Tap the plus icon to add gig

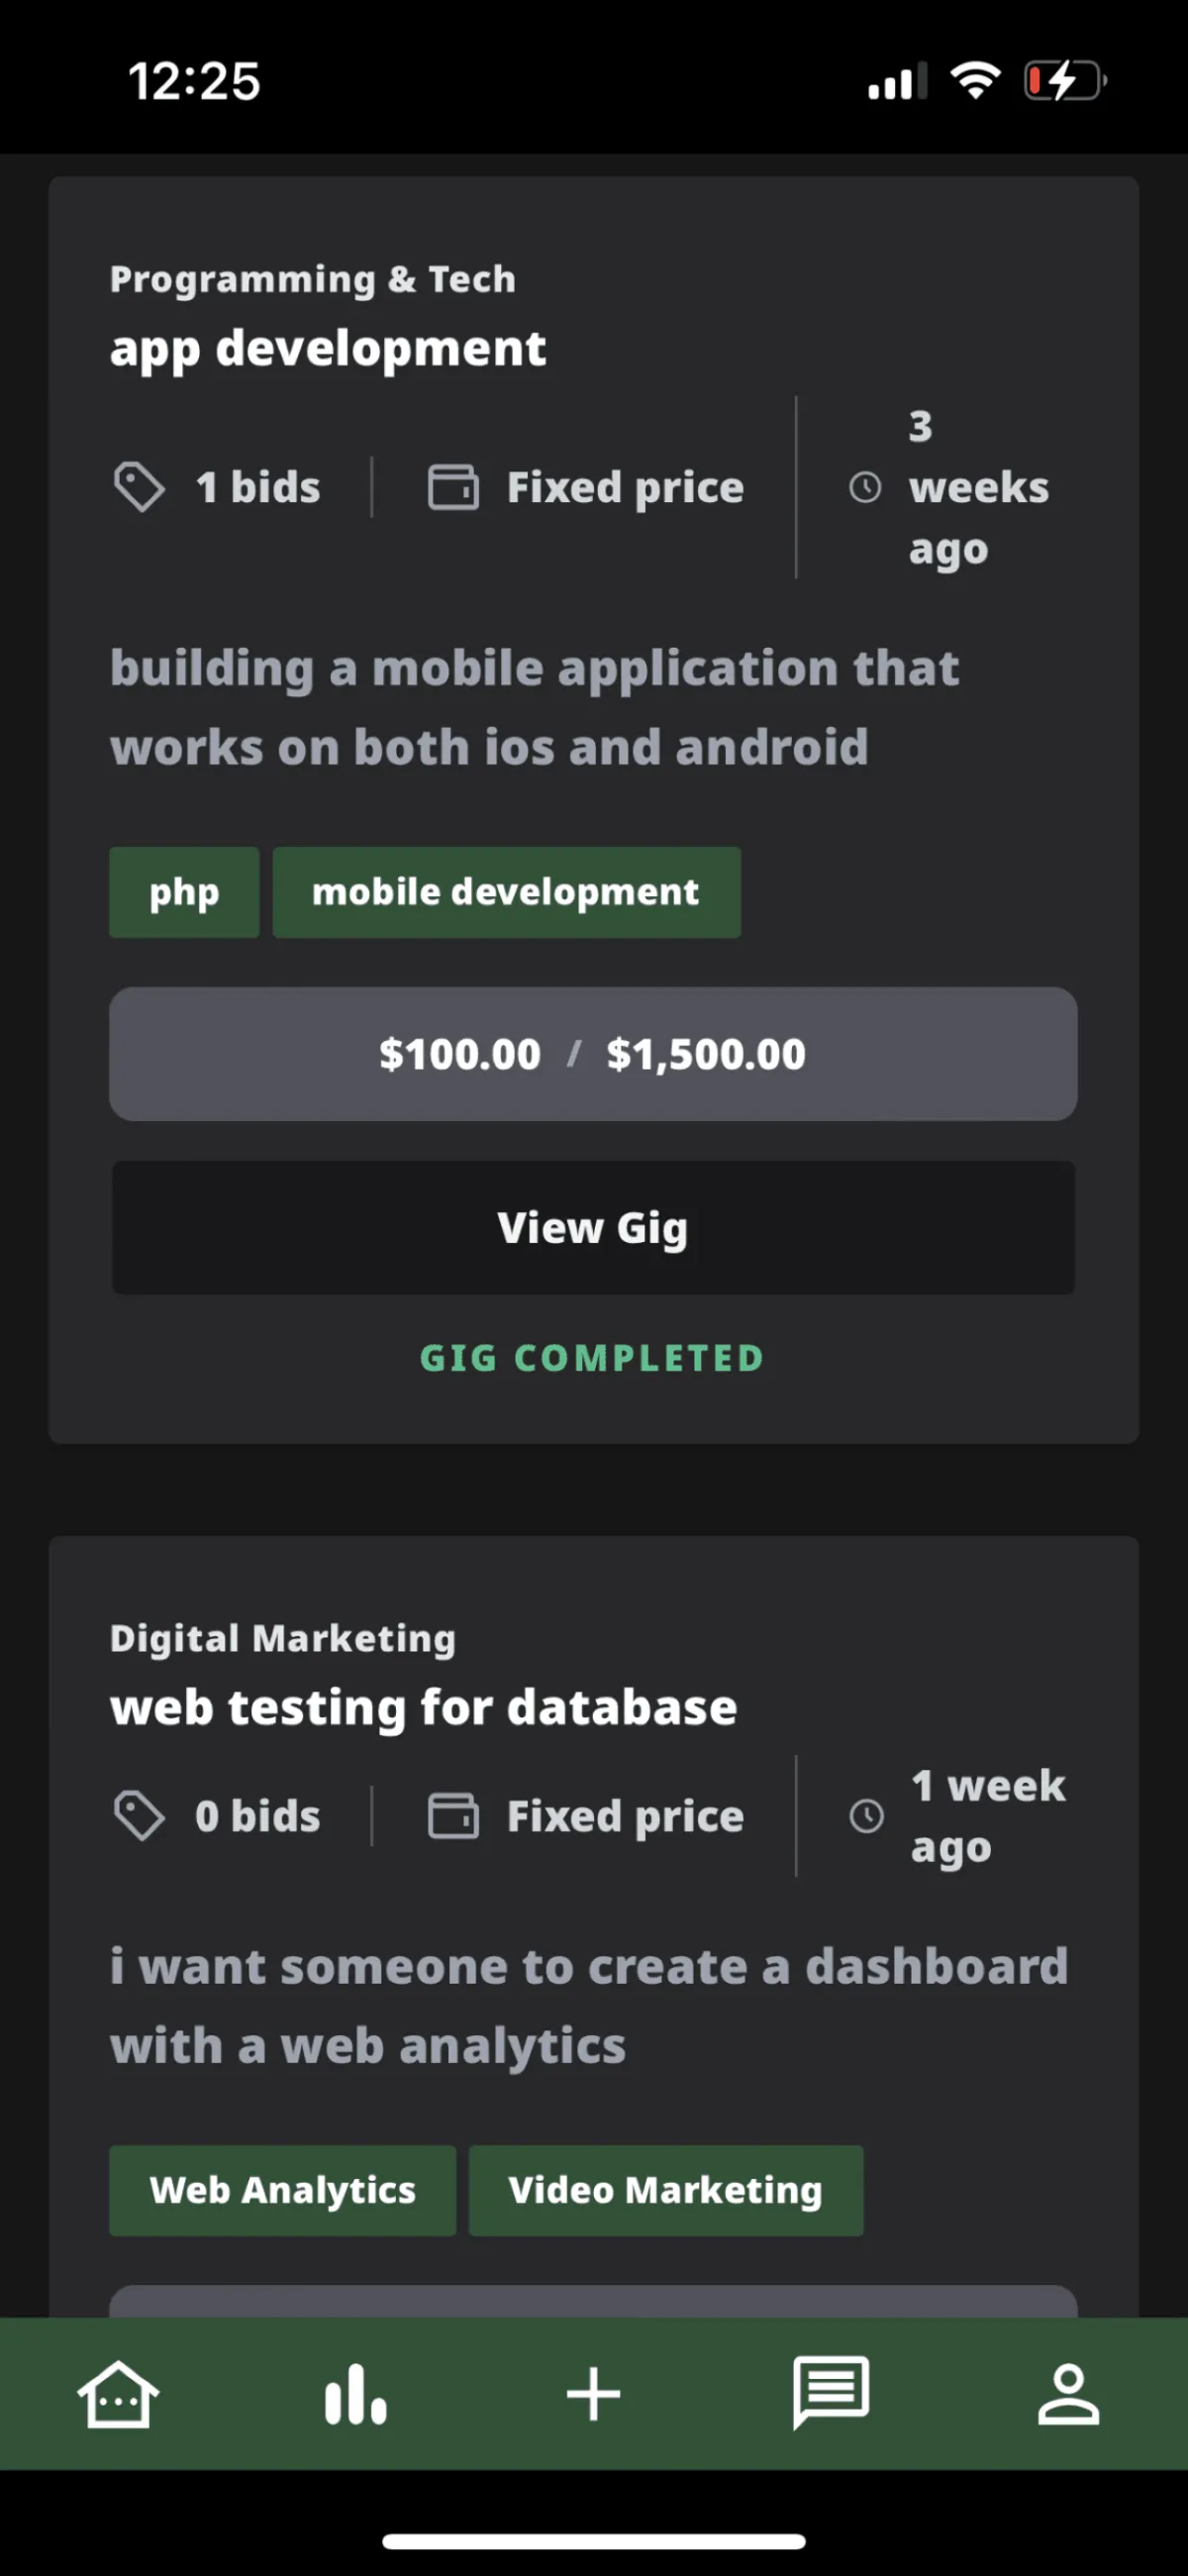pyautogui.click(x=594, y=2394)
